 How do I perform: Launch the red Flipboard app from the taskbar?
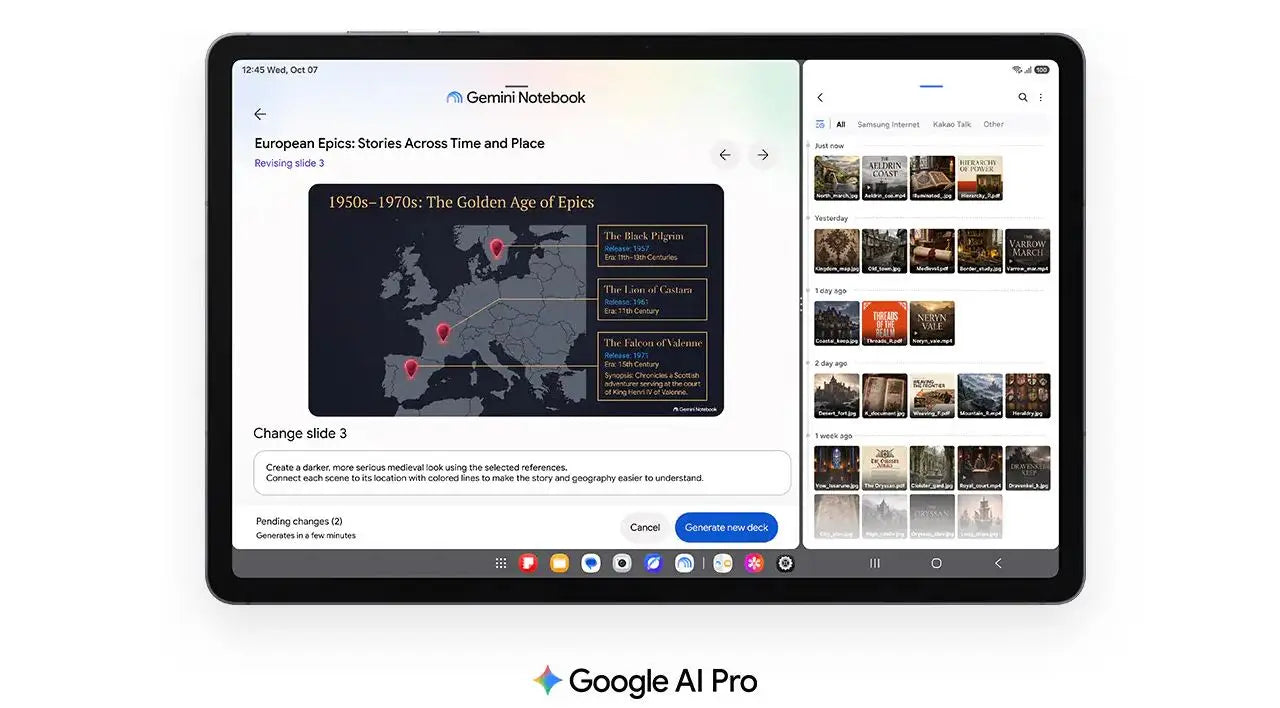click(x=528, y=564)
